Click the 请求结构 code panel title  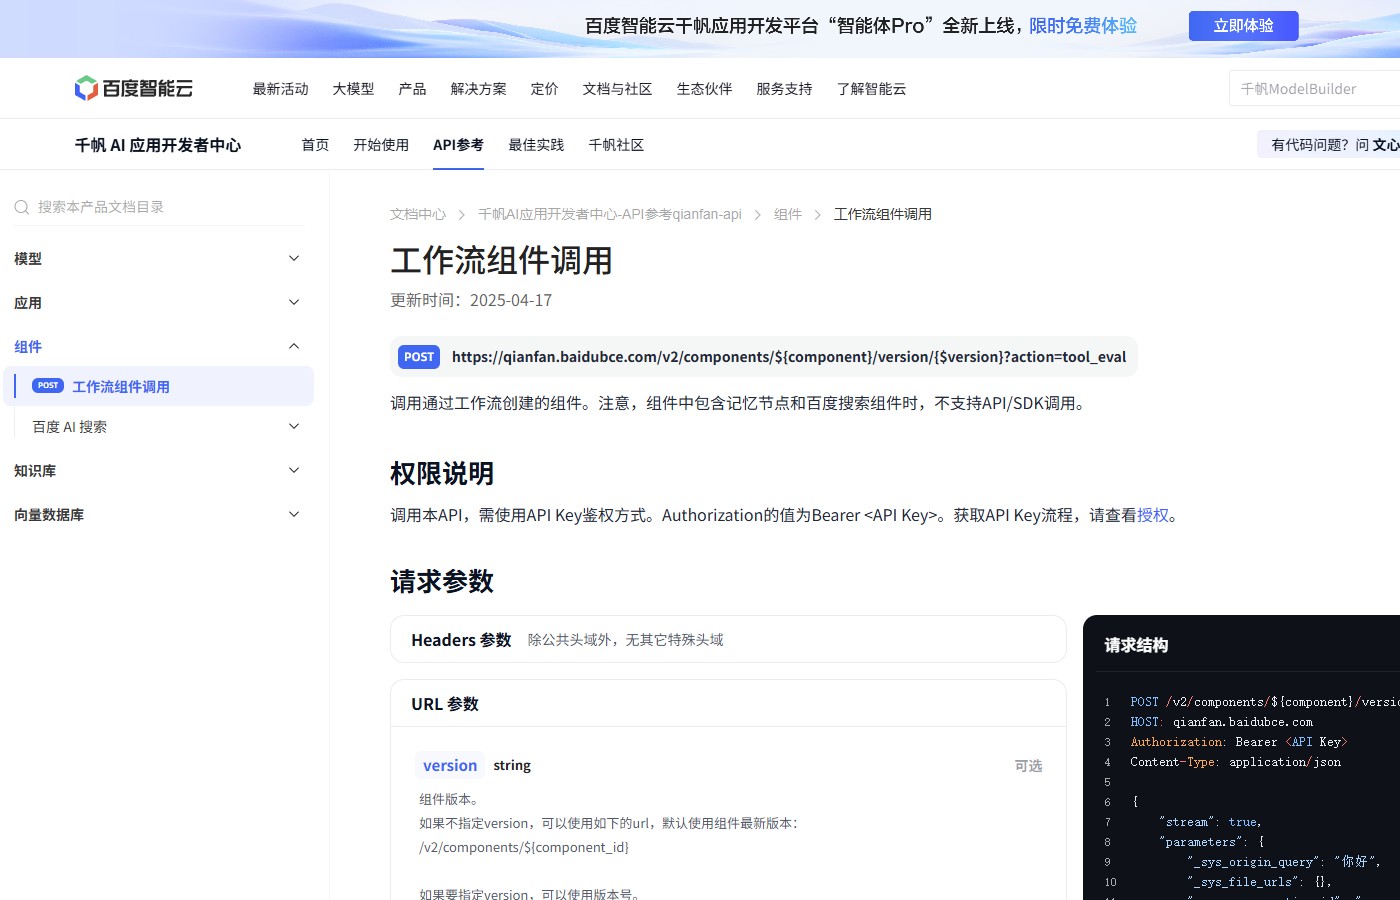(1136, 645)
